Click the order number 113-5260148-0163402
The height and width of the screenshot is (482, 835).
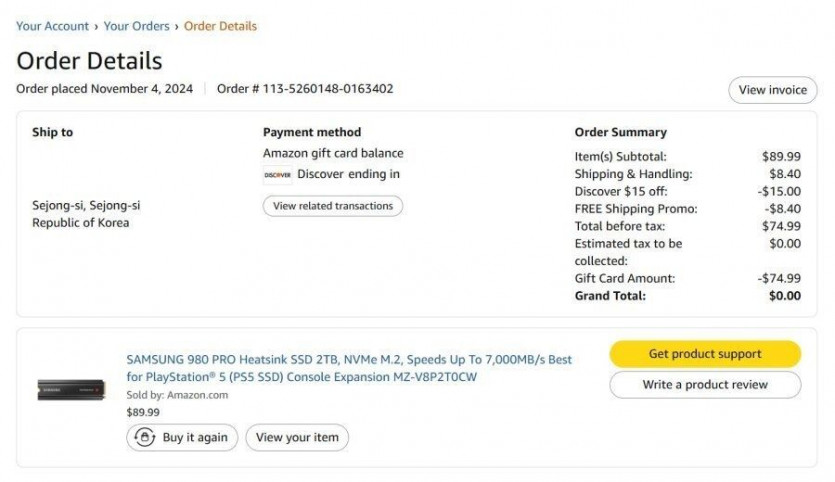point(328,89)
